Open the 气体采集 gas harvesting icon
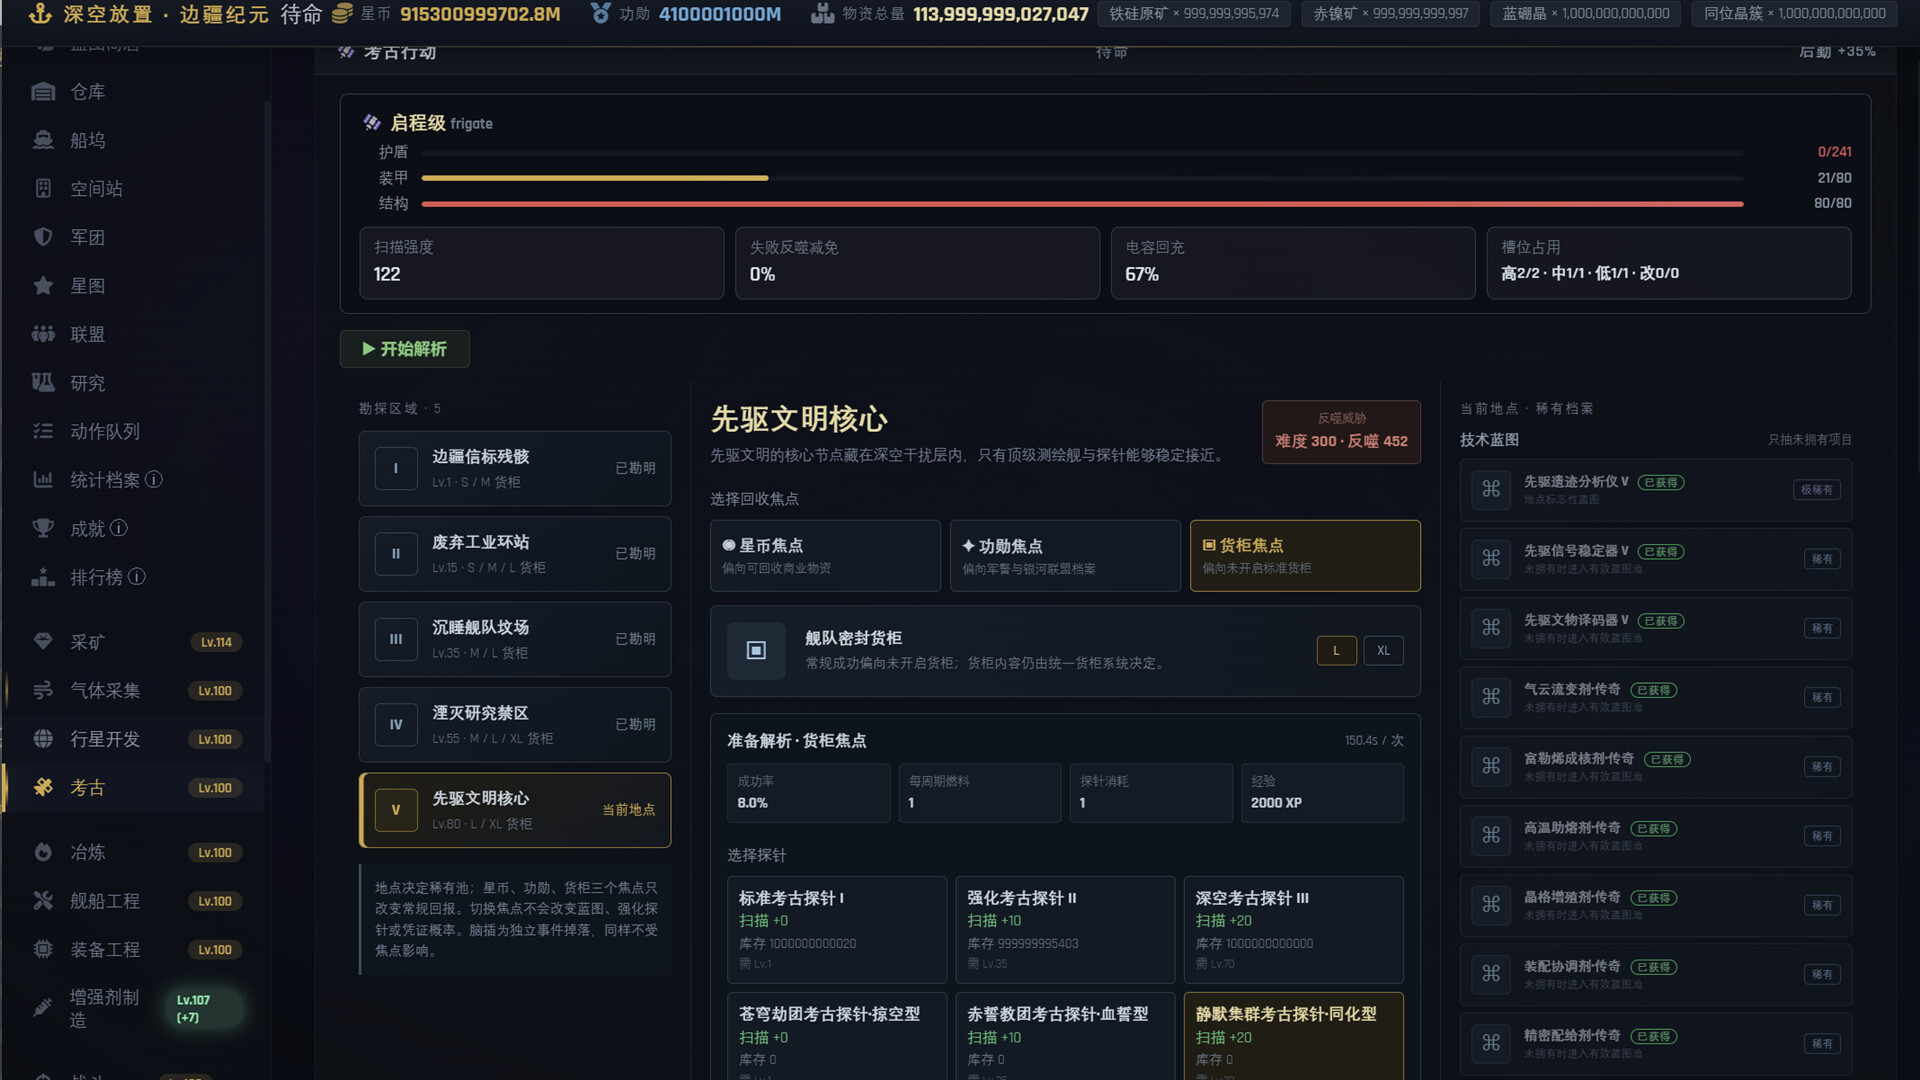Viewport: 1920px width, 1080px height. pyautogui.click(x=43, y=690)
